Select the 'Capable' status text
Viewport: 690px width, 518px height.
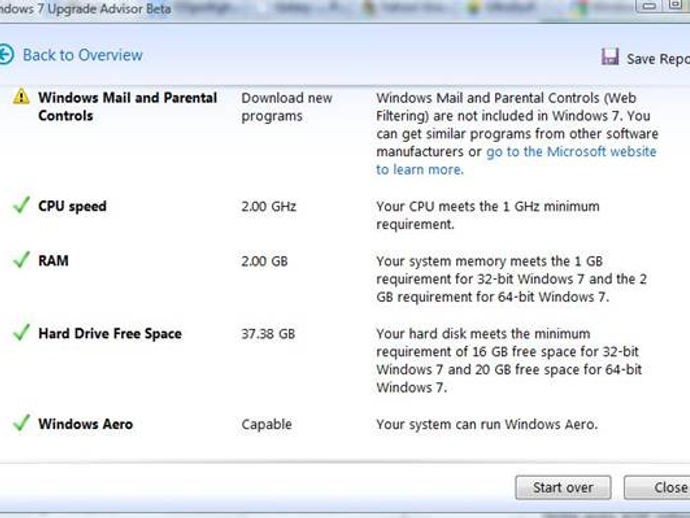[266, 425]
